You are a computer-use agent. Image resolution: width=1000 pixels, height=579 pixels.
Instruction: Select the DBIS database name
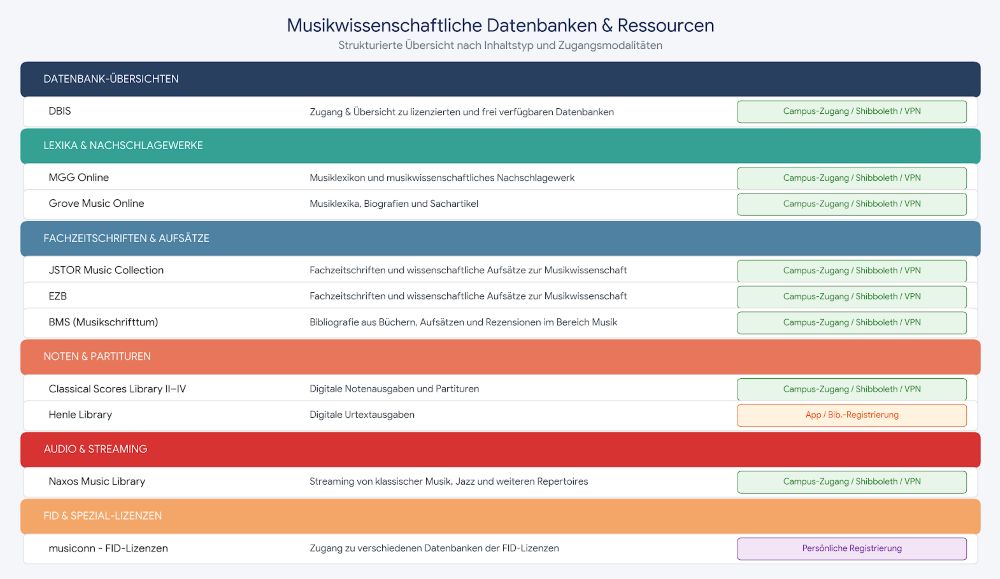tap(60, 111)
